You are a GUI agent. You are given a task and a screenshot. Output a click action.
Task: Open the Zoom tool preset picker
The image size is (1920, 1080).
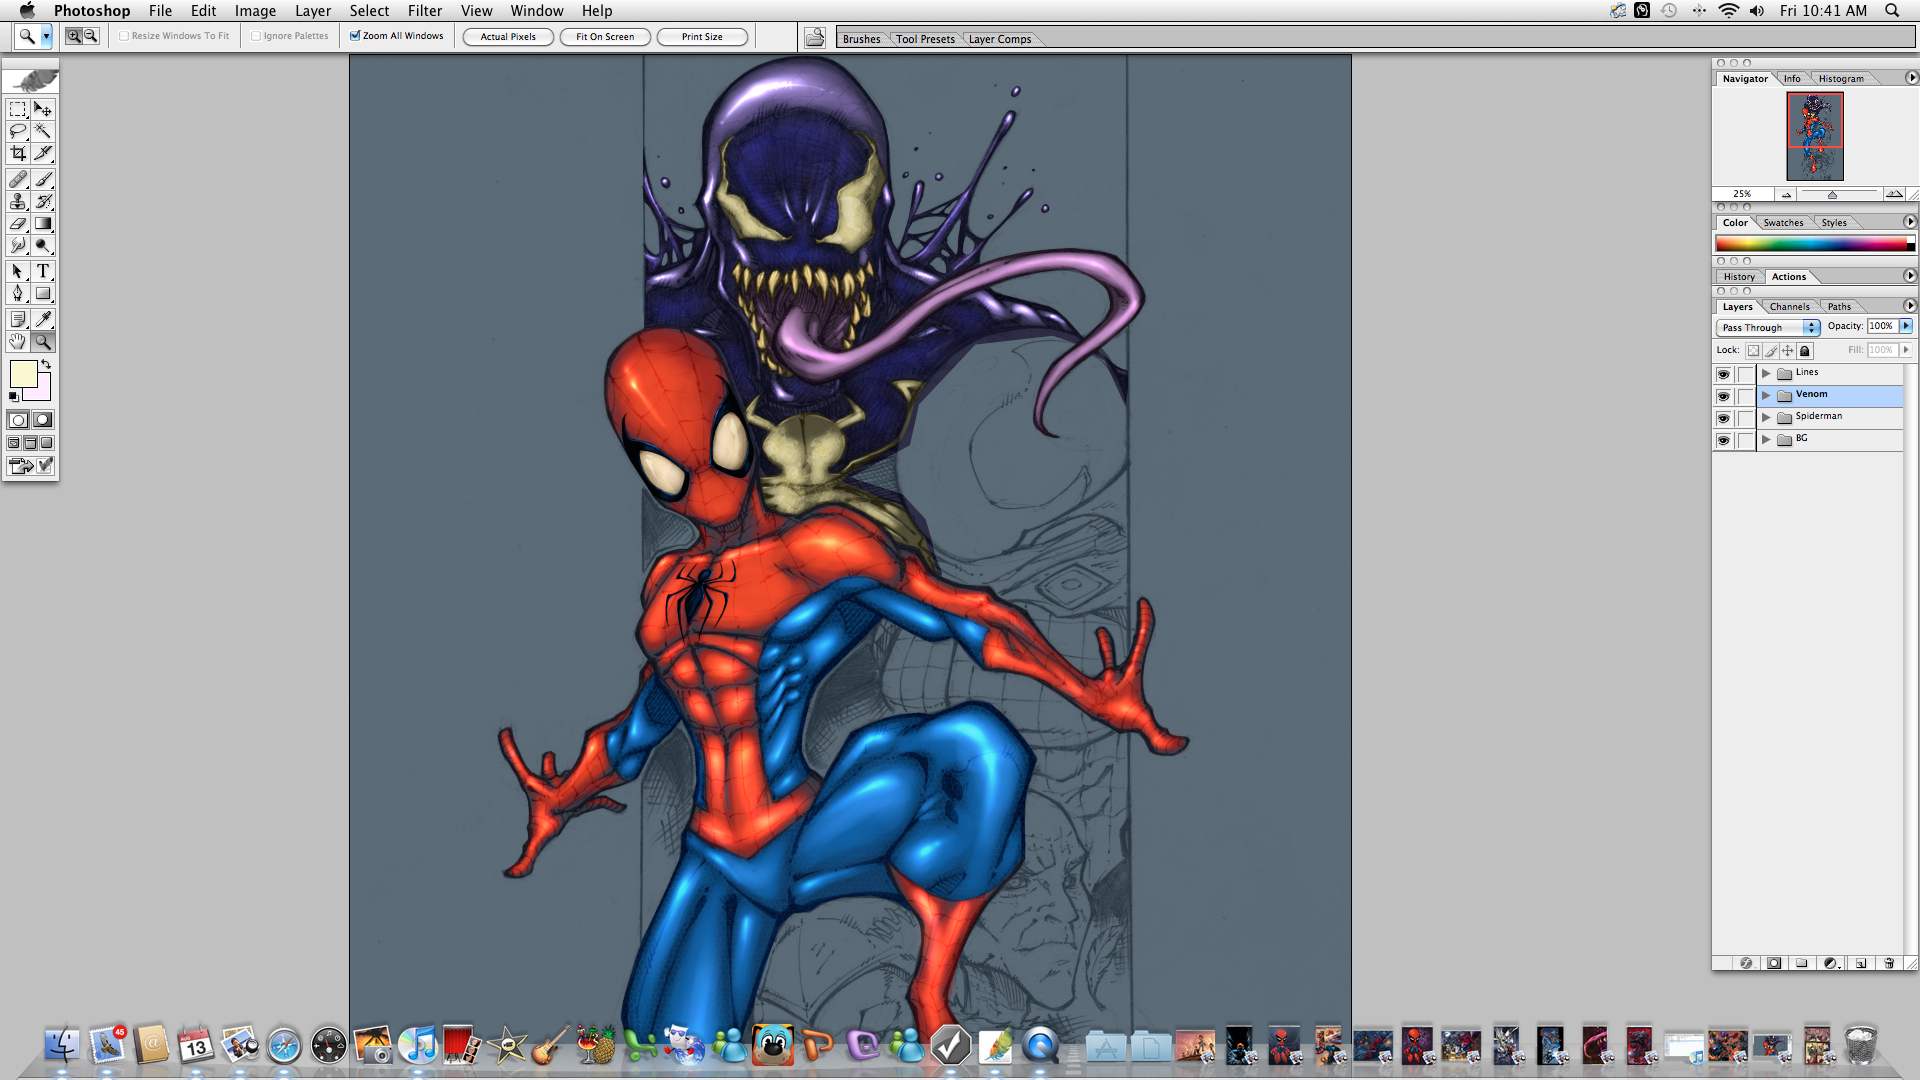click(x=46, y=36)
